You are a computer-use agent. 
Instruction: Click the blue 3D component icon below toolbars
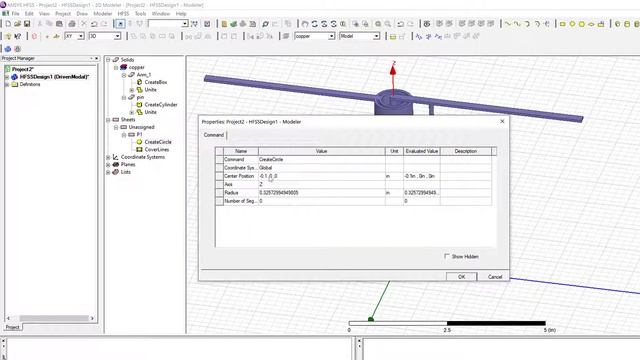pos(8,49)
